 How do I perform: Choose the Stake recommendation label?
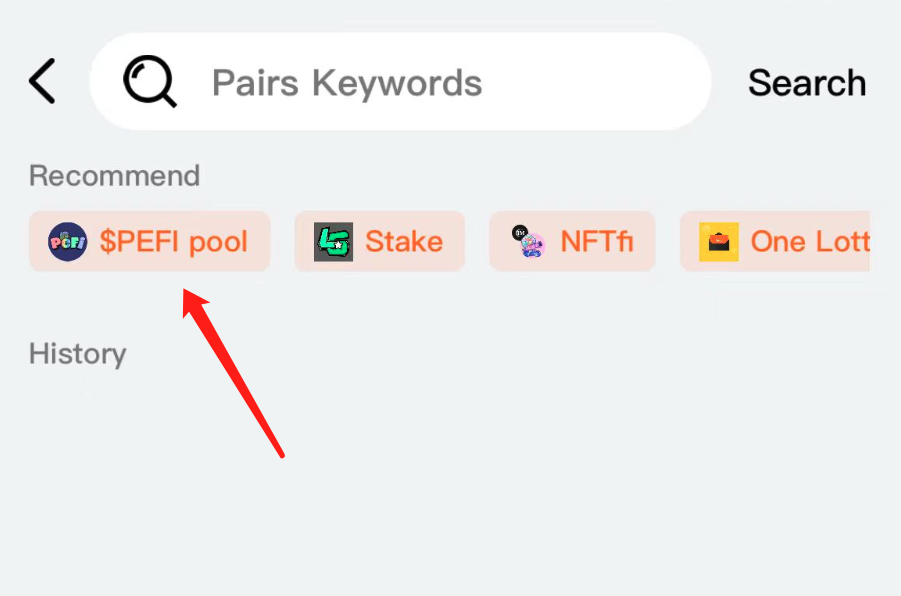pos(404,241)
